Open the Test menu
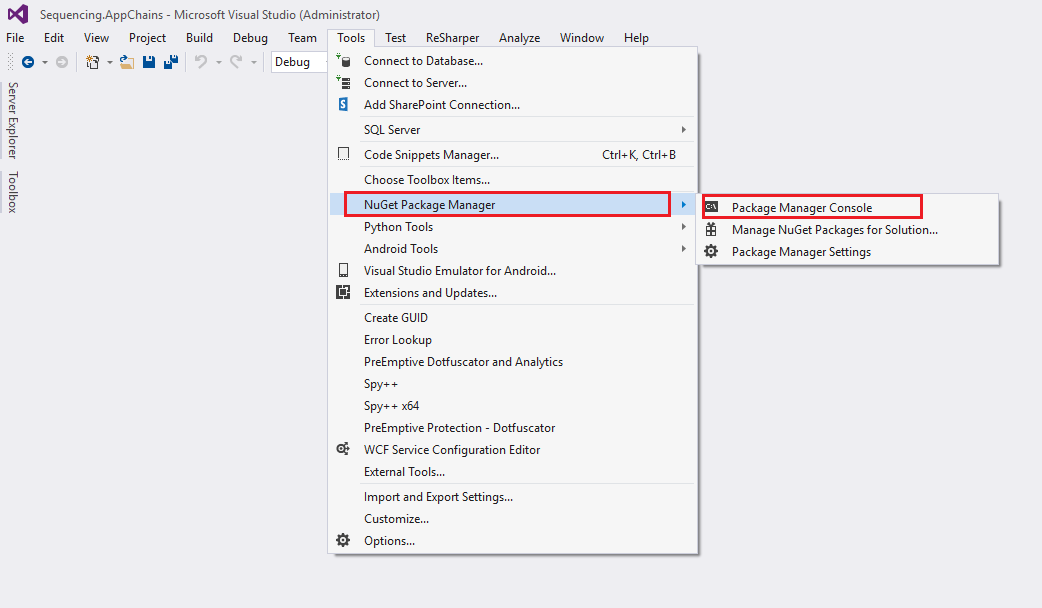 pyautogui.click(x=395, y=38)
